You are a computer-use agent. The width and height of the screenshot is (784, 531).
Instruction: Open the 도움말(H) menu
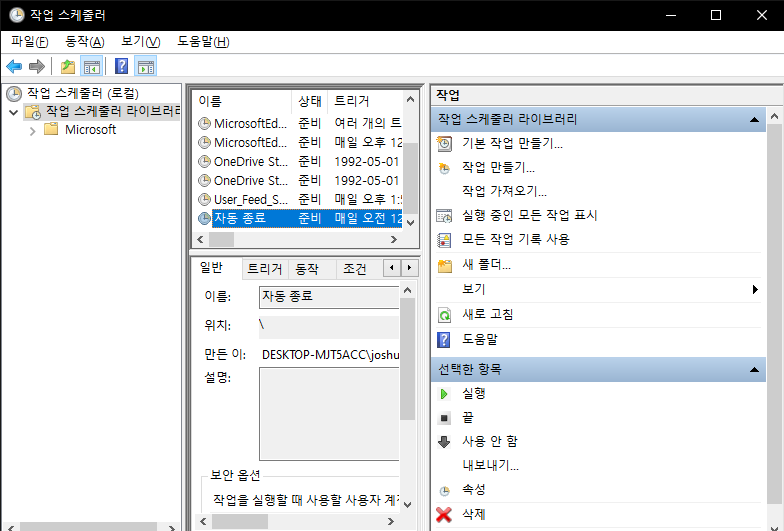[x=203, y=42]
